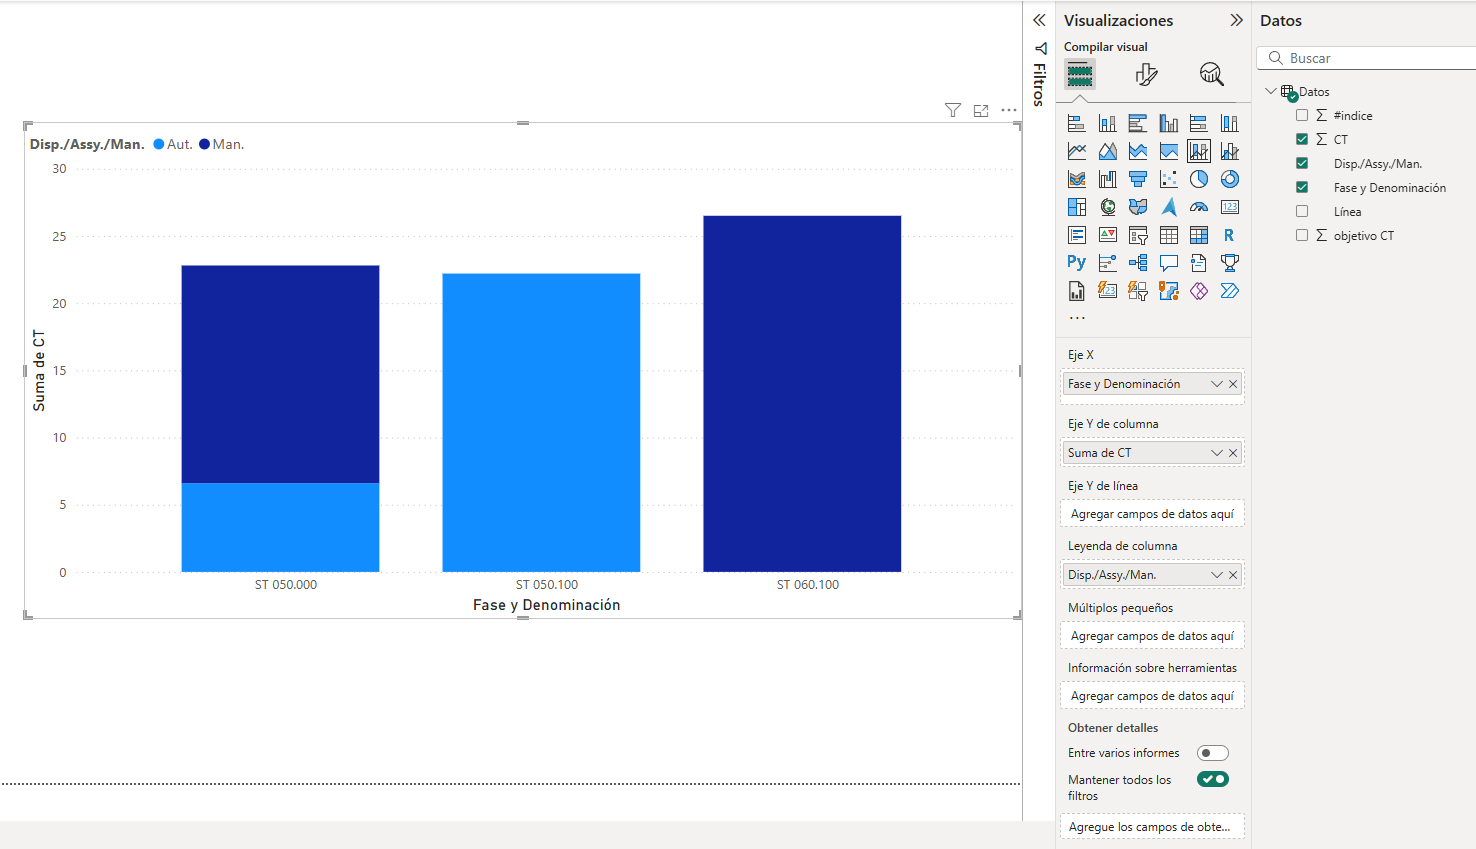The height and width of the screenshot is (849, 1476).
Task: Select the globe map visual
Action: [x=1108, y=207]
